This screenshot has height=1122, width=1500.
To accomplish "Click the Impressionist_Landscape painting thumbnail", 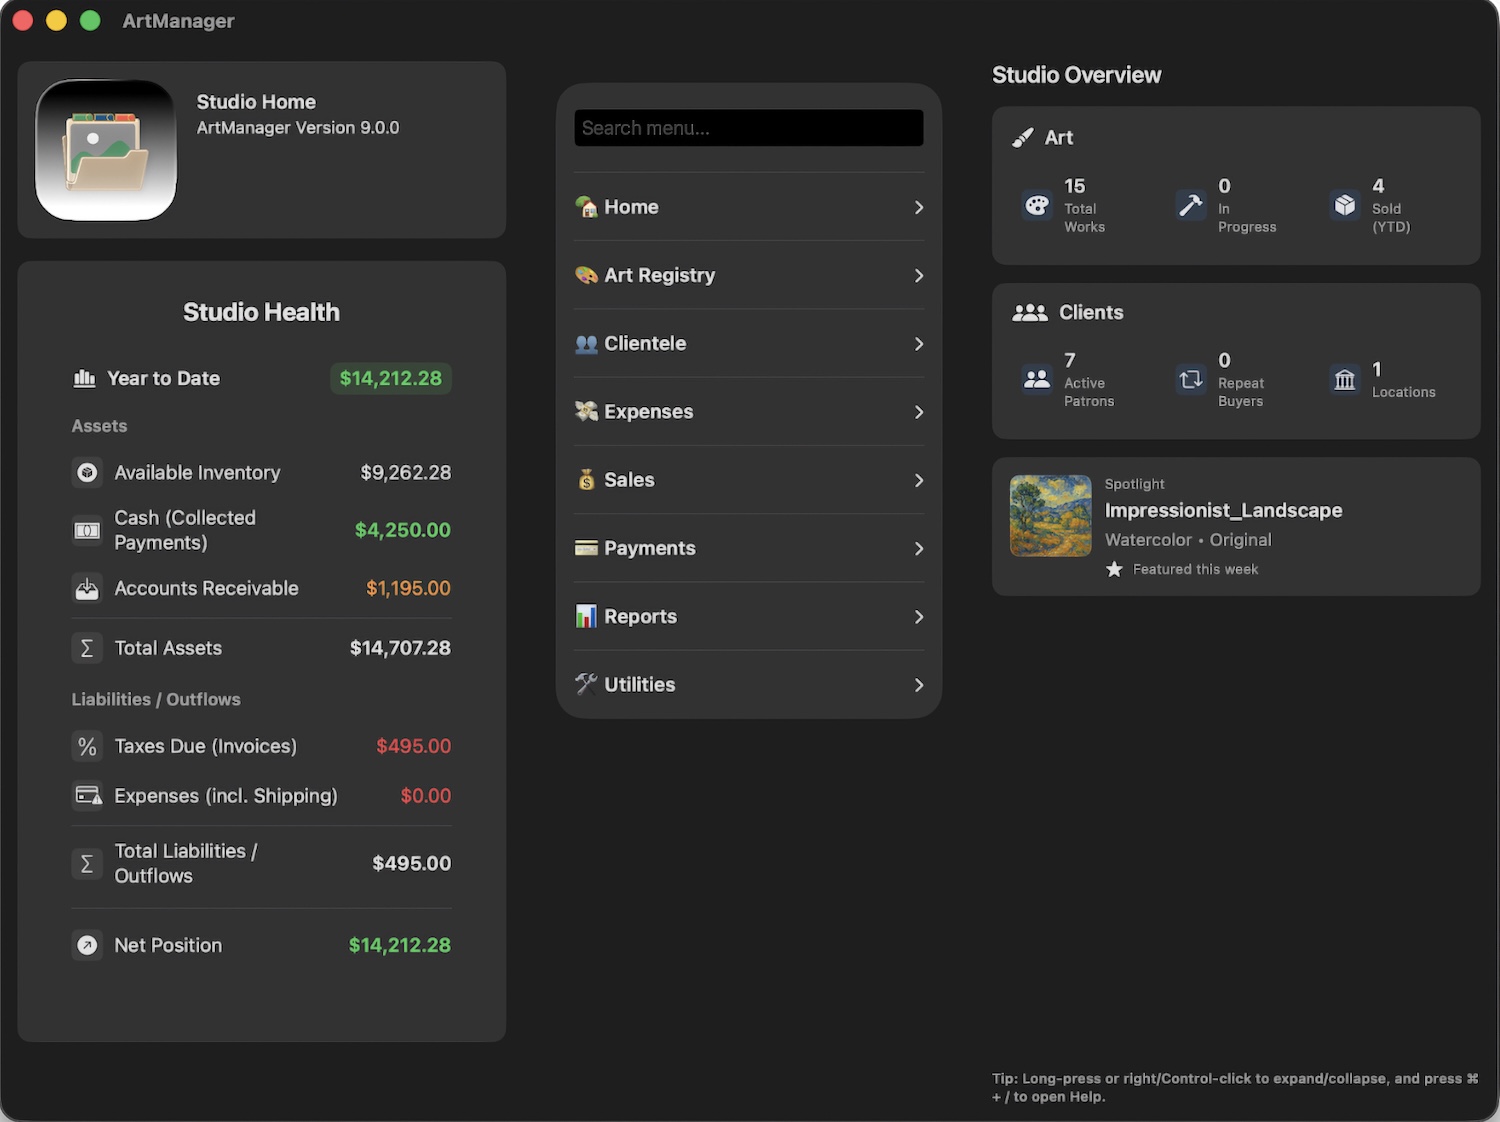I will [1050, 516].
